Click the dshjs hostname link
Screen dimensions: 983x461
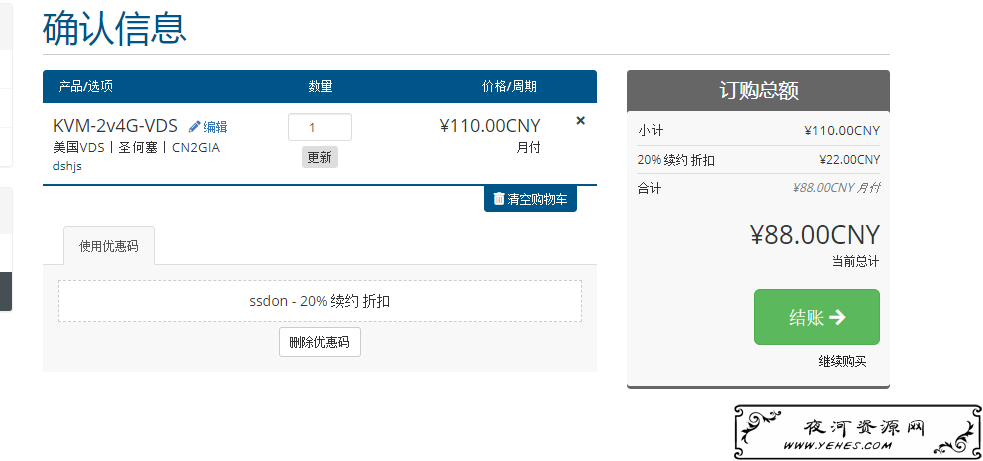click(x=67, y=166)
